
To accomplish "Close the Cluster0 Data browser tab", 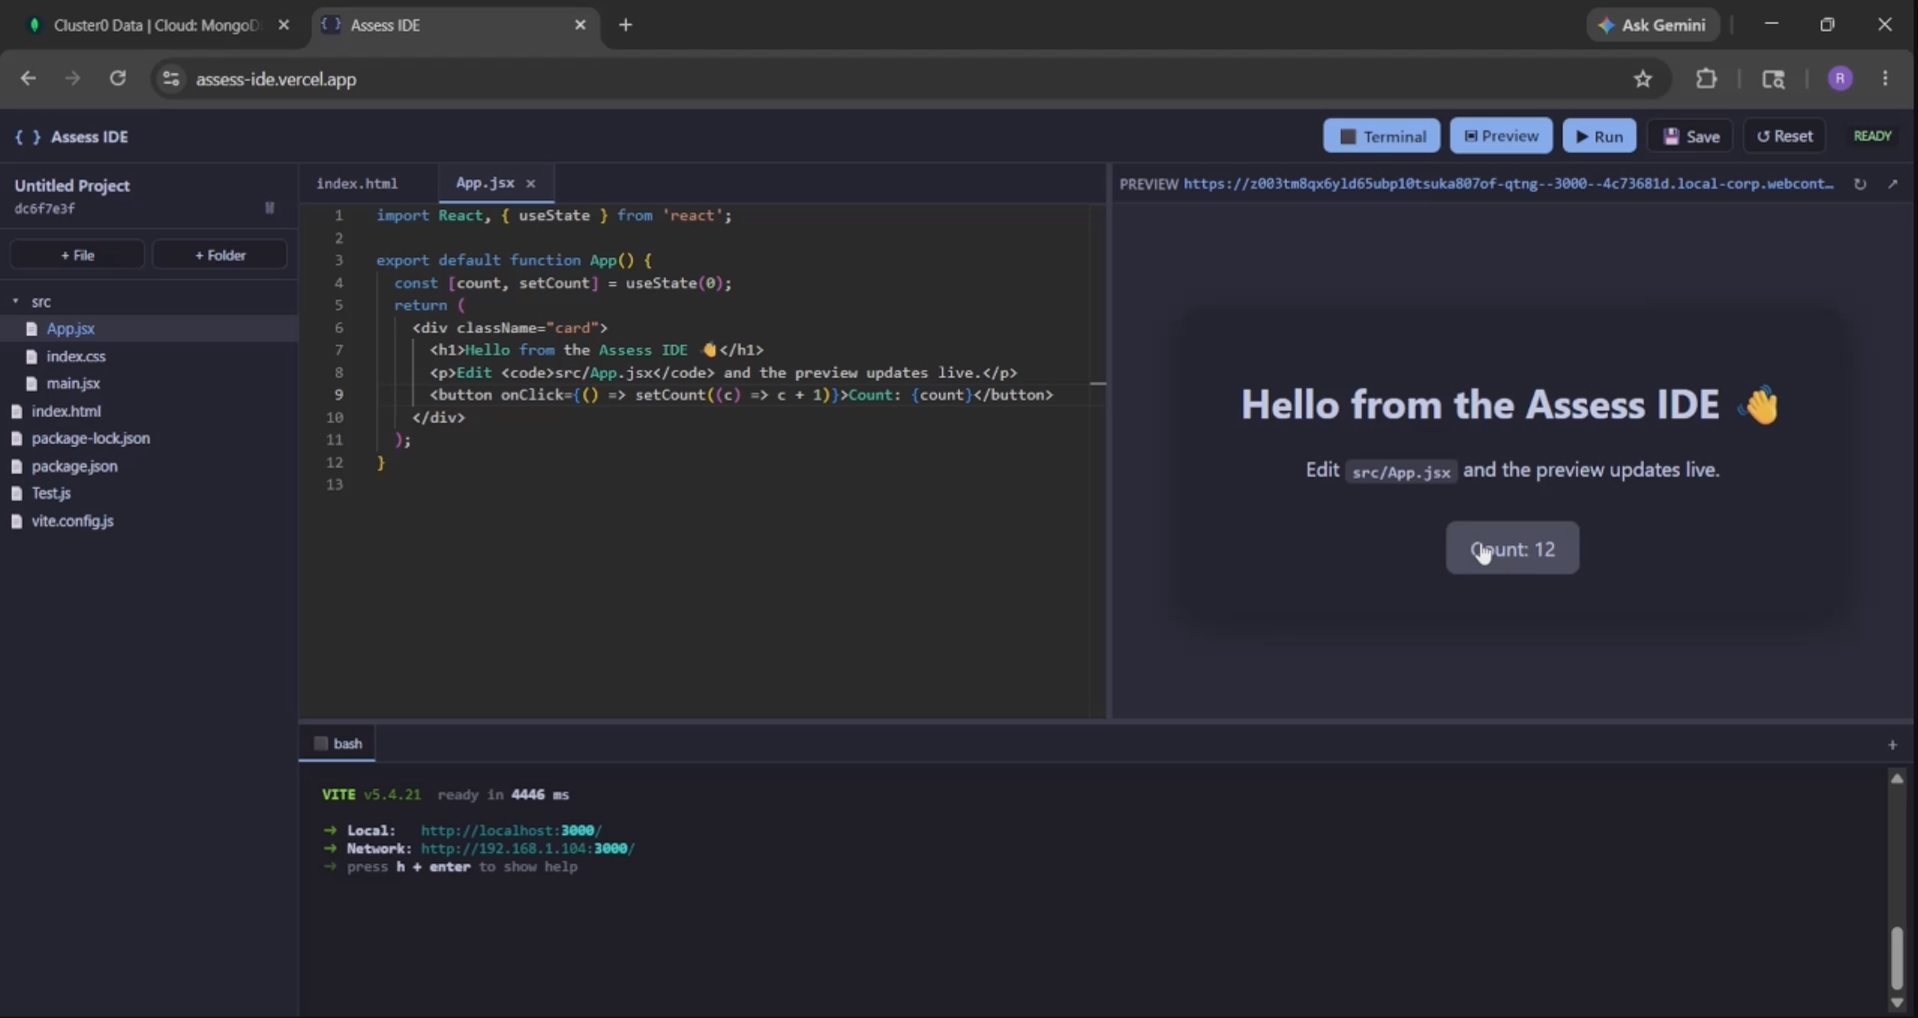I will (283, 25).
